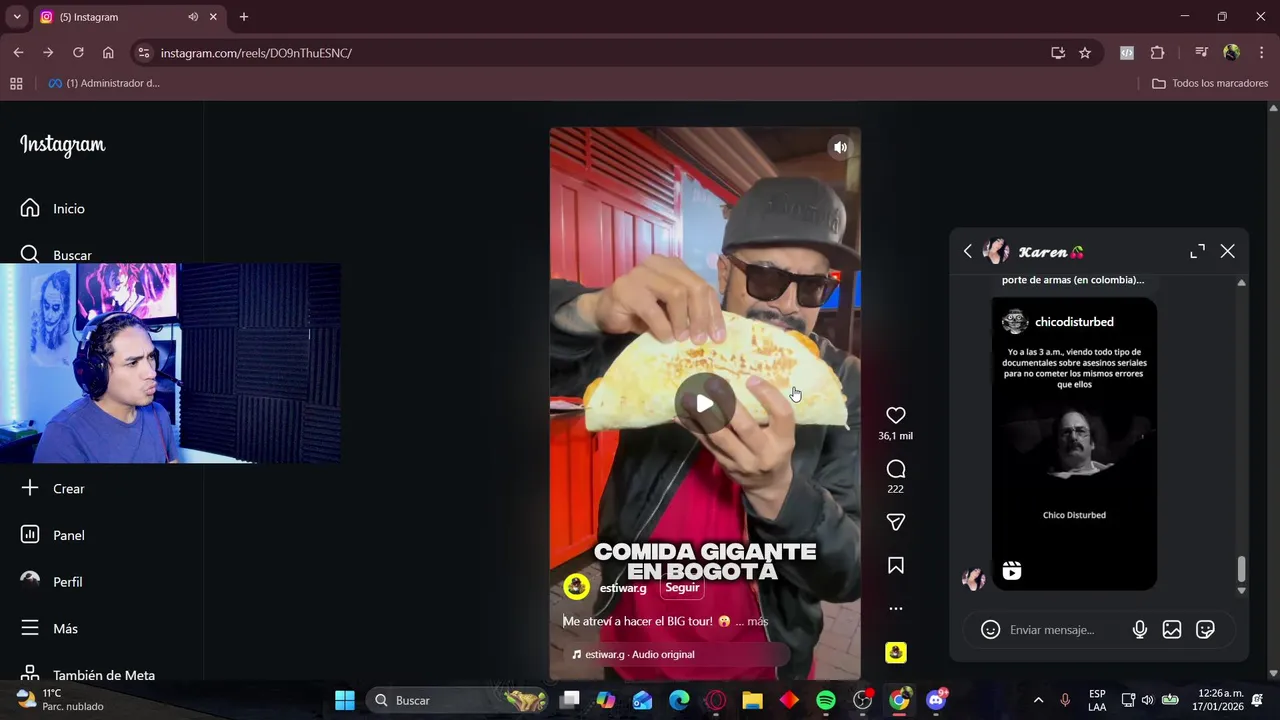
Task: Close the Instagram browser tab
Action: pos(213,17)
